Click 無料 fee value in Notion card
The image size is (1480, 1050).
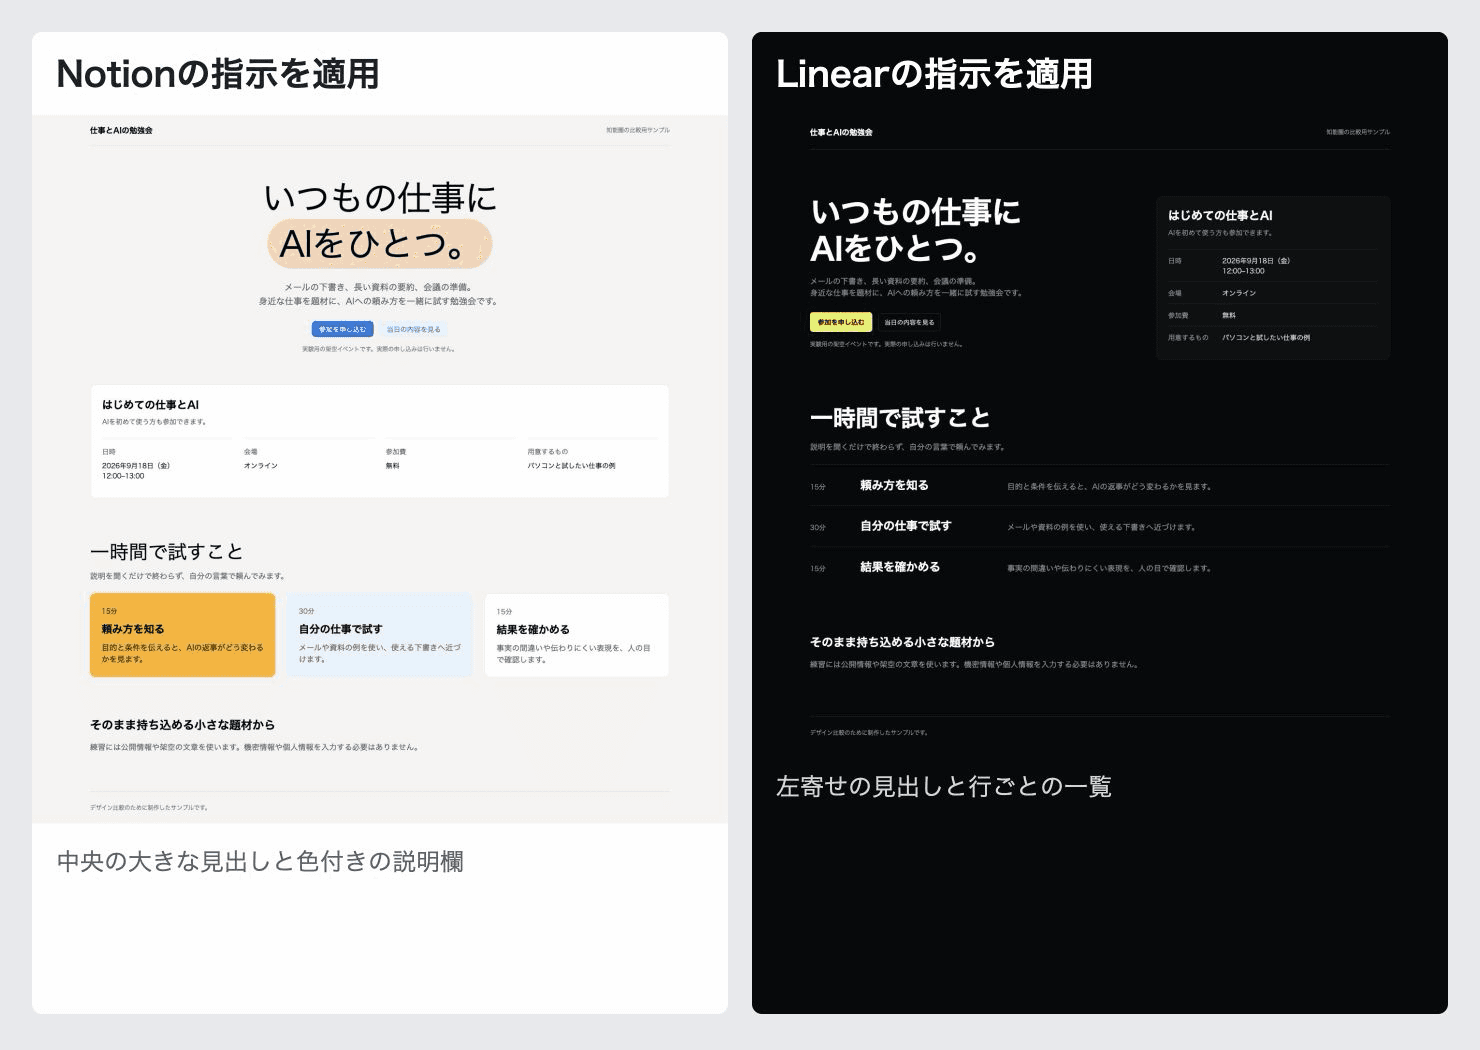393,466
